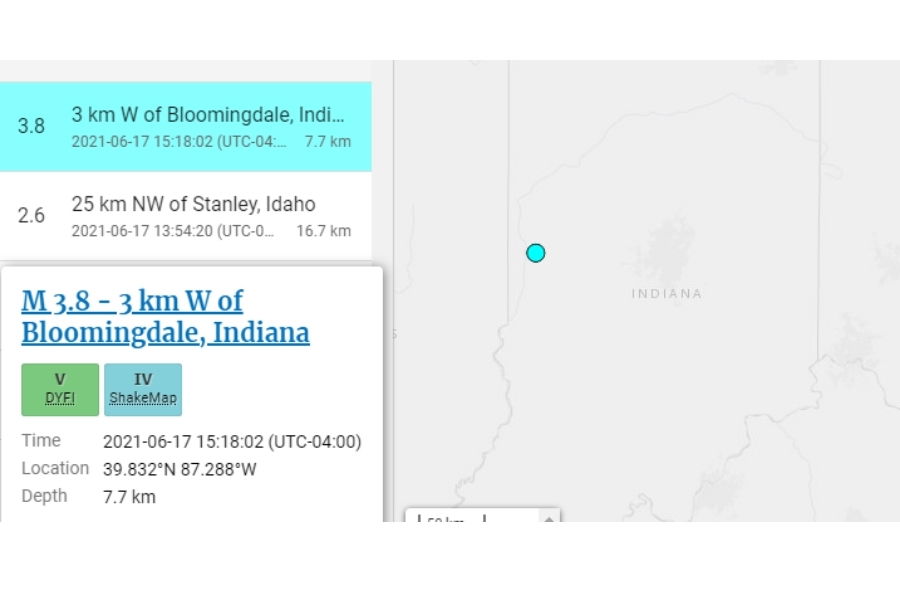
Task: Click the 16.7 km depth in the Stanley row
Action: coord(324,231)
